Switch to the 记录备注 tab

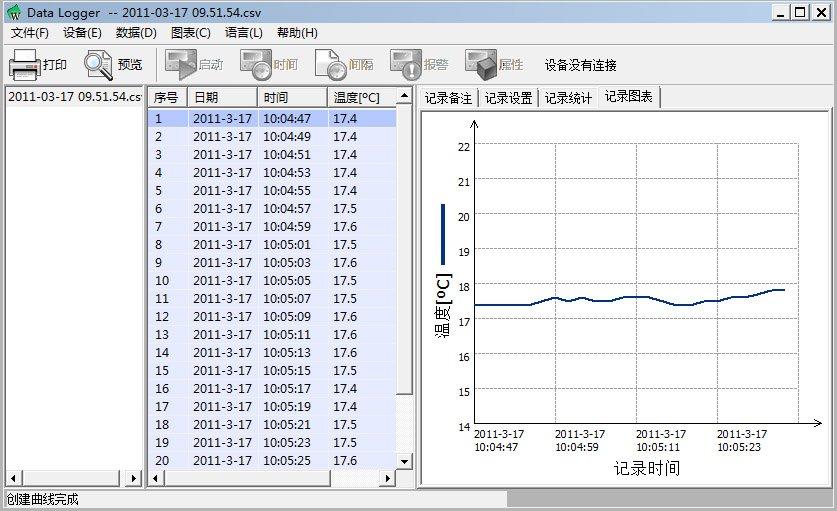point(448,98)
